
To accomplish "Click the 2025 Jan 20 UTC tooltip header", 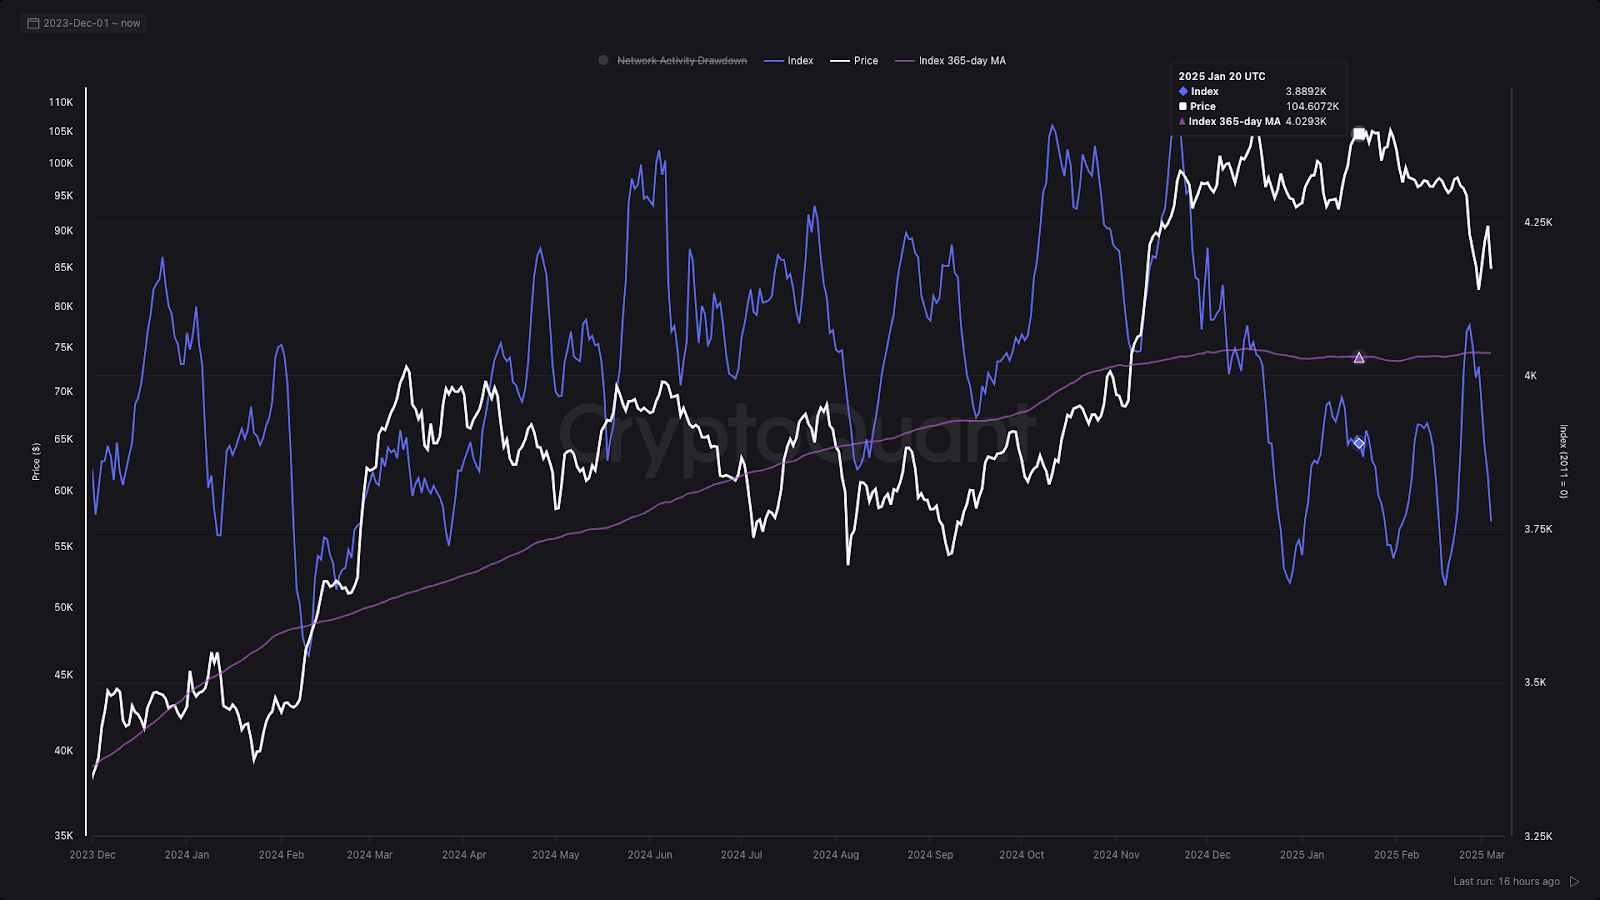I will point(1221,77).
